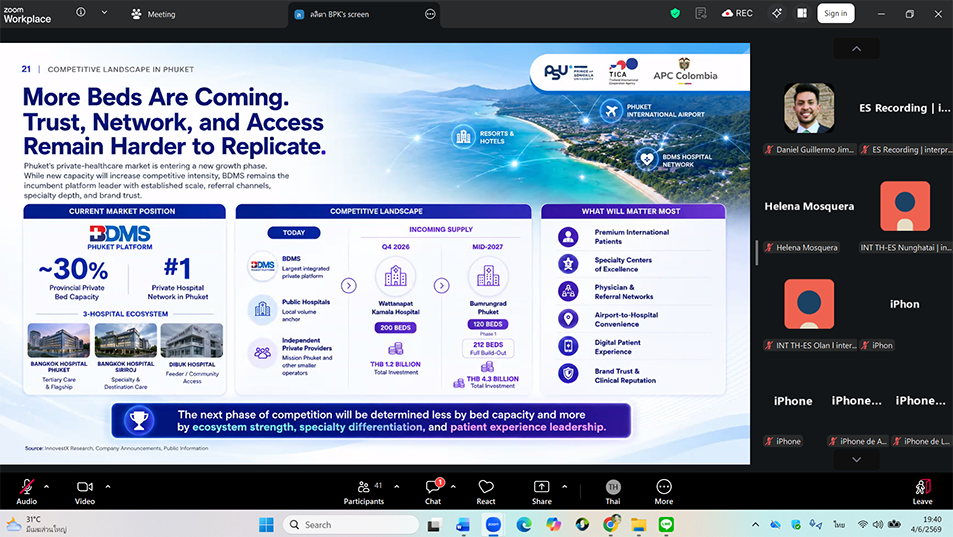
Task: Open the Zoom app taskbar icon
Action: coord(493,525)
